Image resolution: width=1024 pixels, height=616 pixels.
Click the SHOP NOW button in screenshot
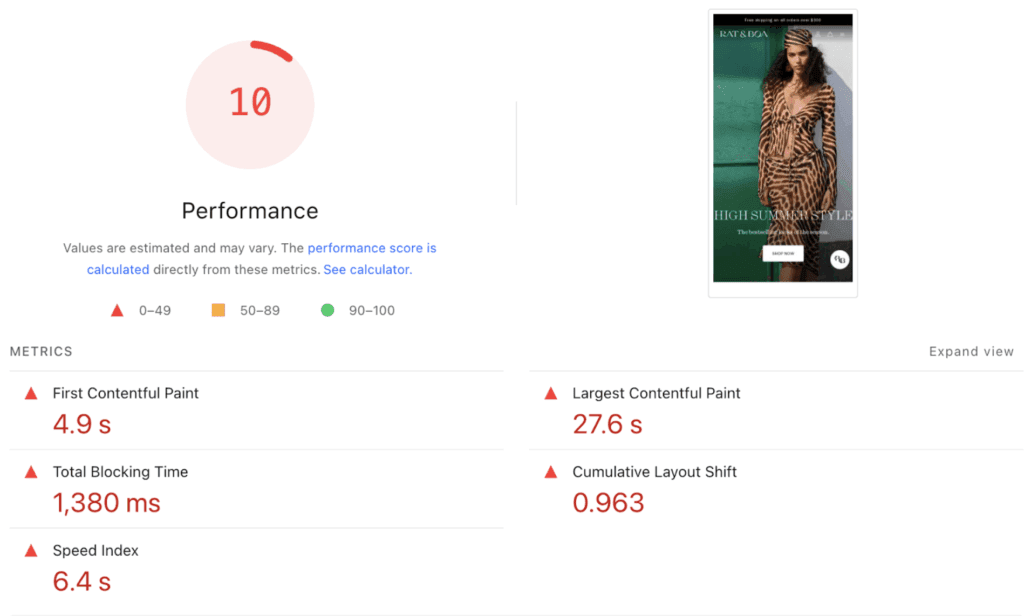click(782, 253)
